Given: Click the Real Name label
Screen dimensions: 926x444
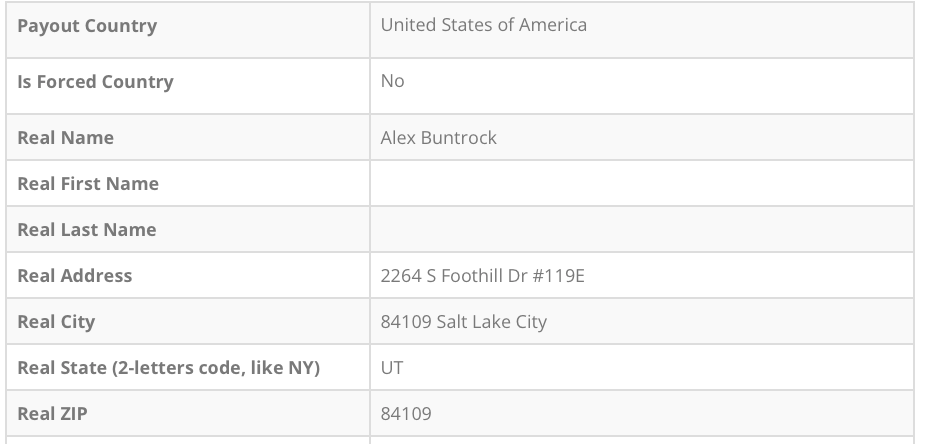Looking at the screenshot, I should (x=65, y=138).
